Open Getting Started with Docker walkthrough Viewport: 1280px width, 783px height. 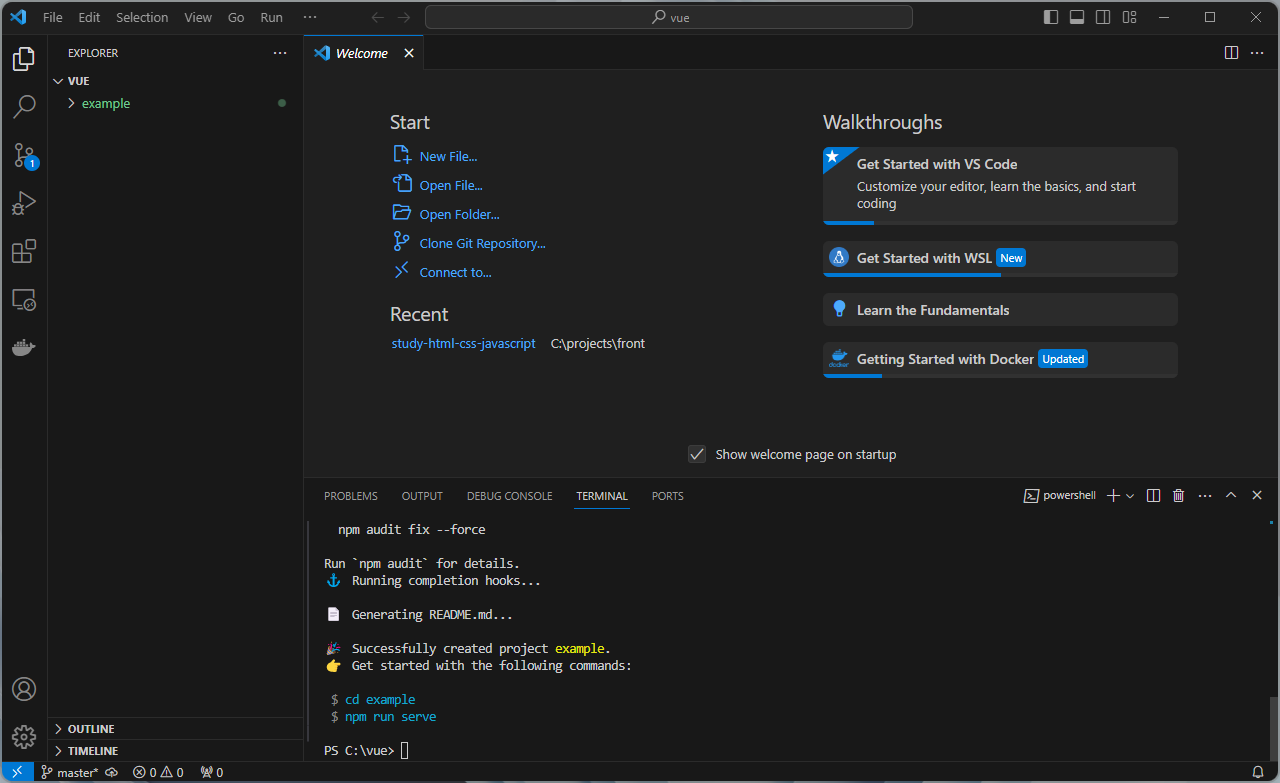(1000, 359)
